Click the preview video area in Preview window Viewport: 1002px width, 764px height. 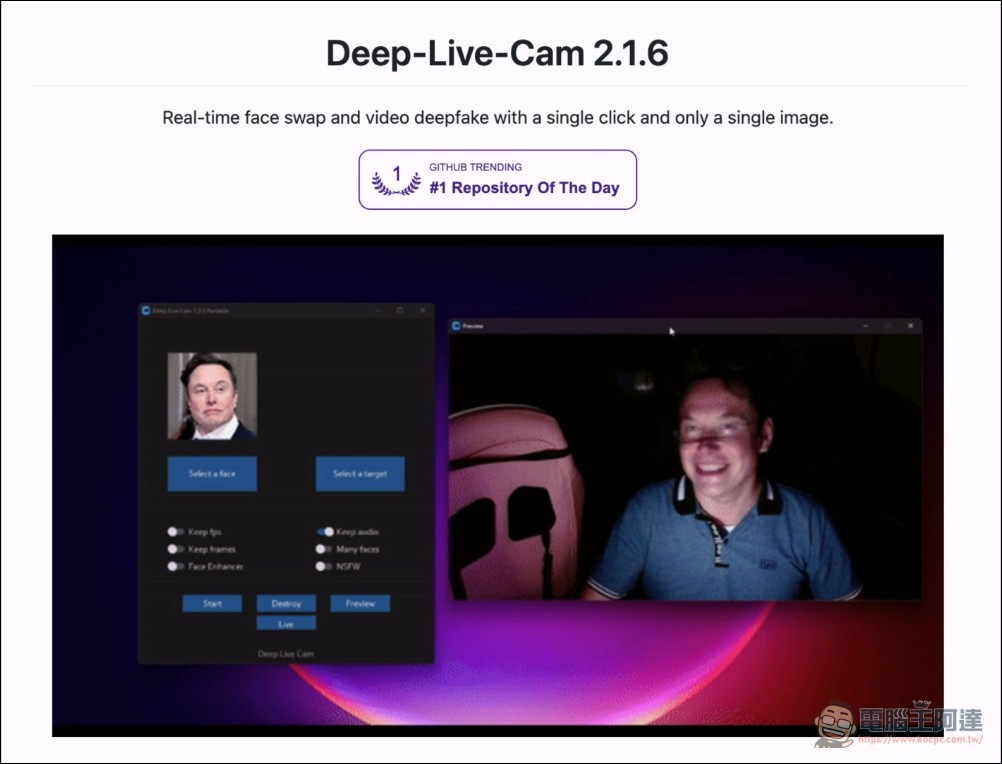click(685, 466)
